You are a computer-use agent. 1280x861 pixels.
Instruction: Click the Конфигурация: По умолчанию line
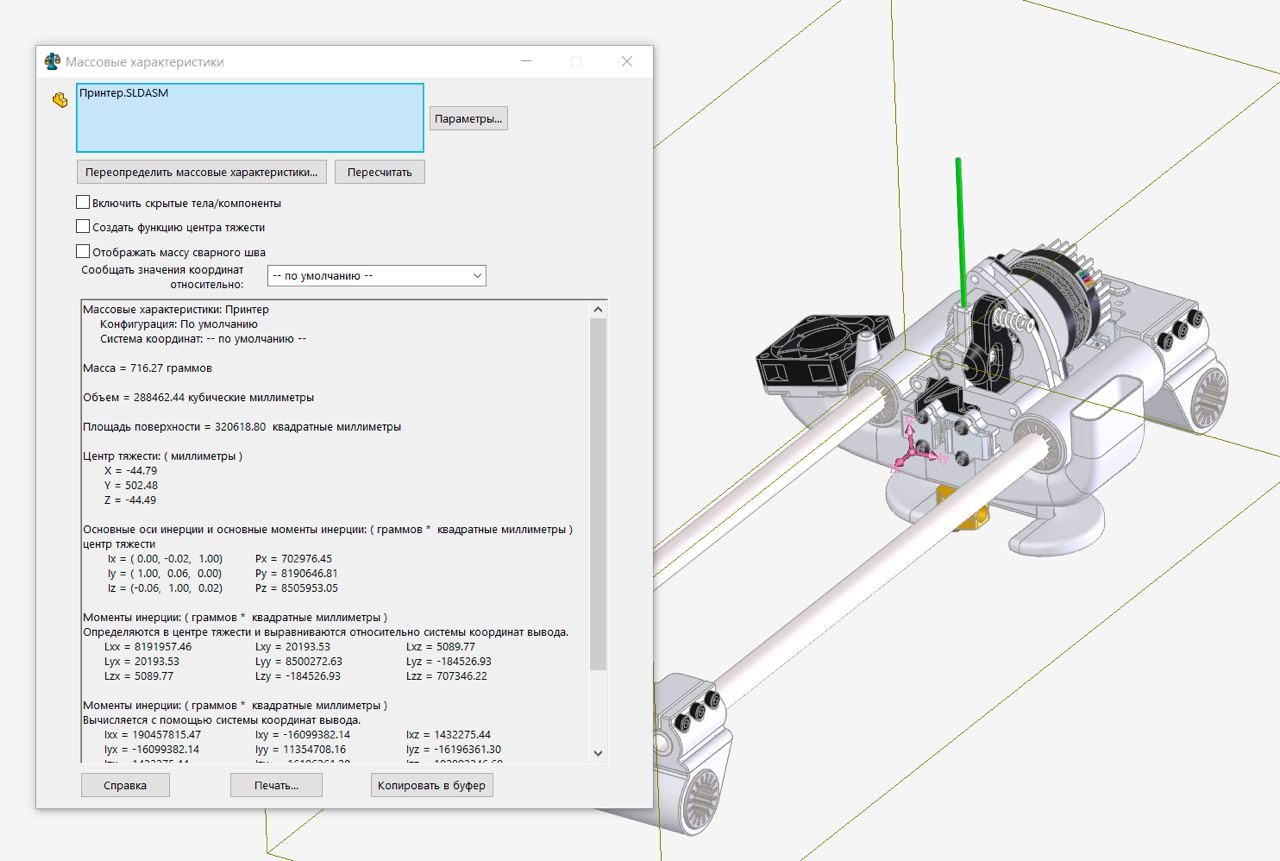[179, 324]
